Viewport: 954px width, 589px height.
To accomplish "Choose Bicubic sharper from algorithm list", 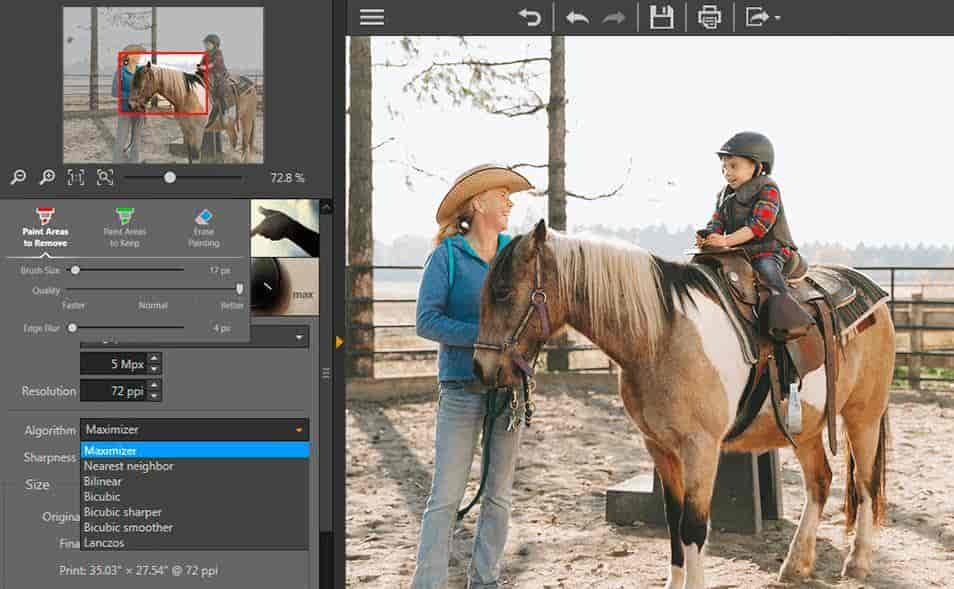I will tap(122, 512).
